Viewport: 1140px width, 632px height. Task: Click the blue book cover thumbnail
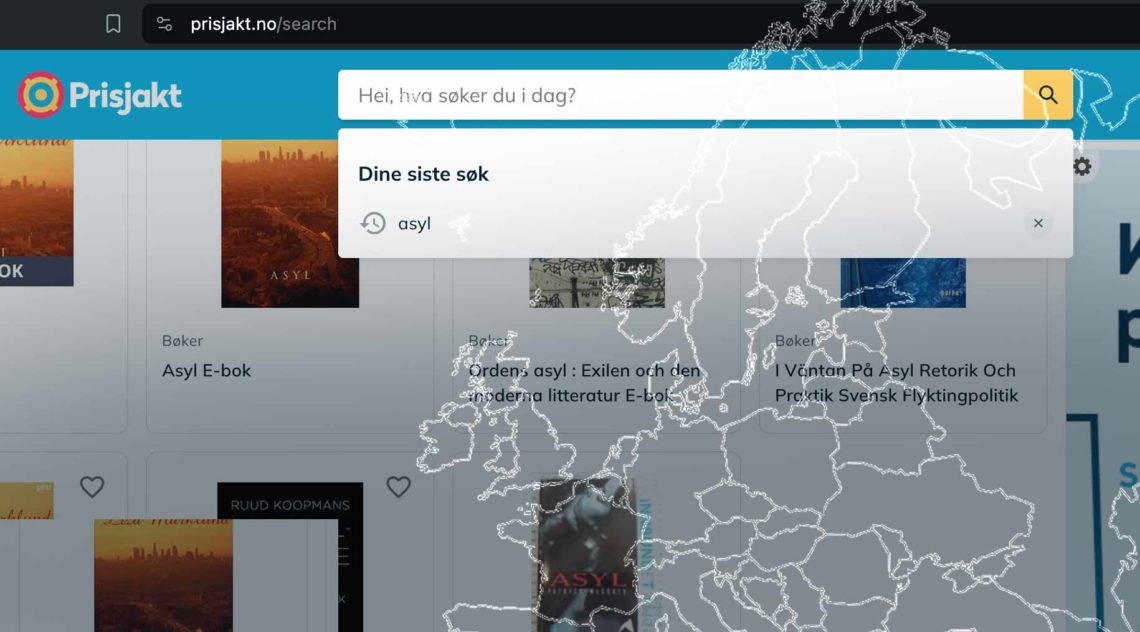(903, 282)
